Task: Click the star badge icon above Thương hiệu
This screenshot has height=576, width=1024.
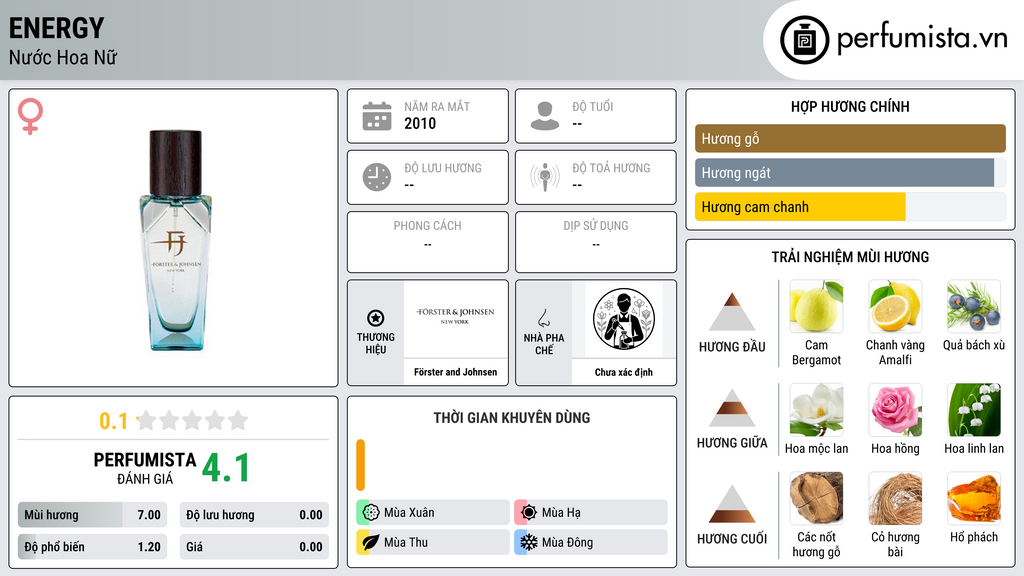Action: click(376, 318)
